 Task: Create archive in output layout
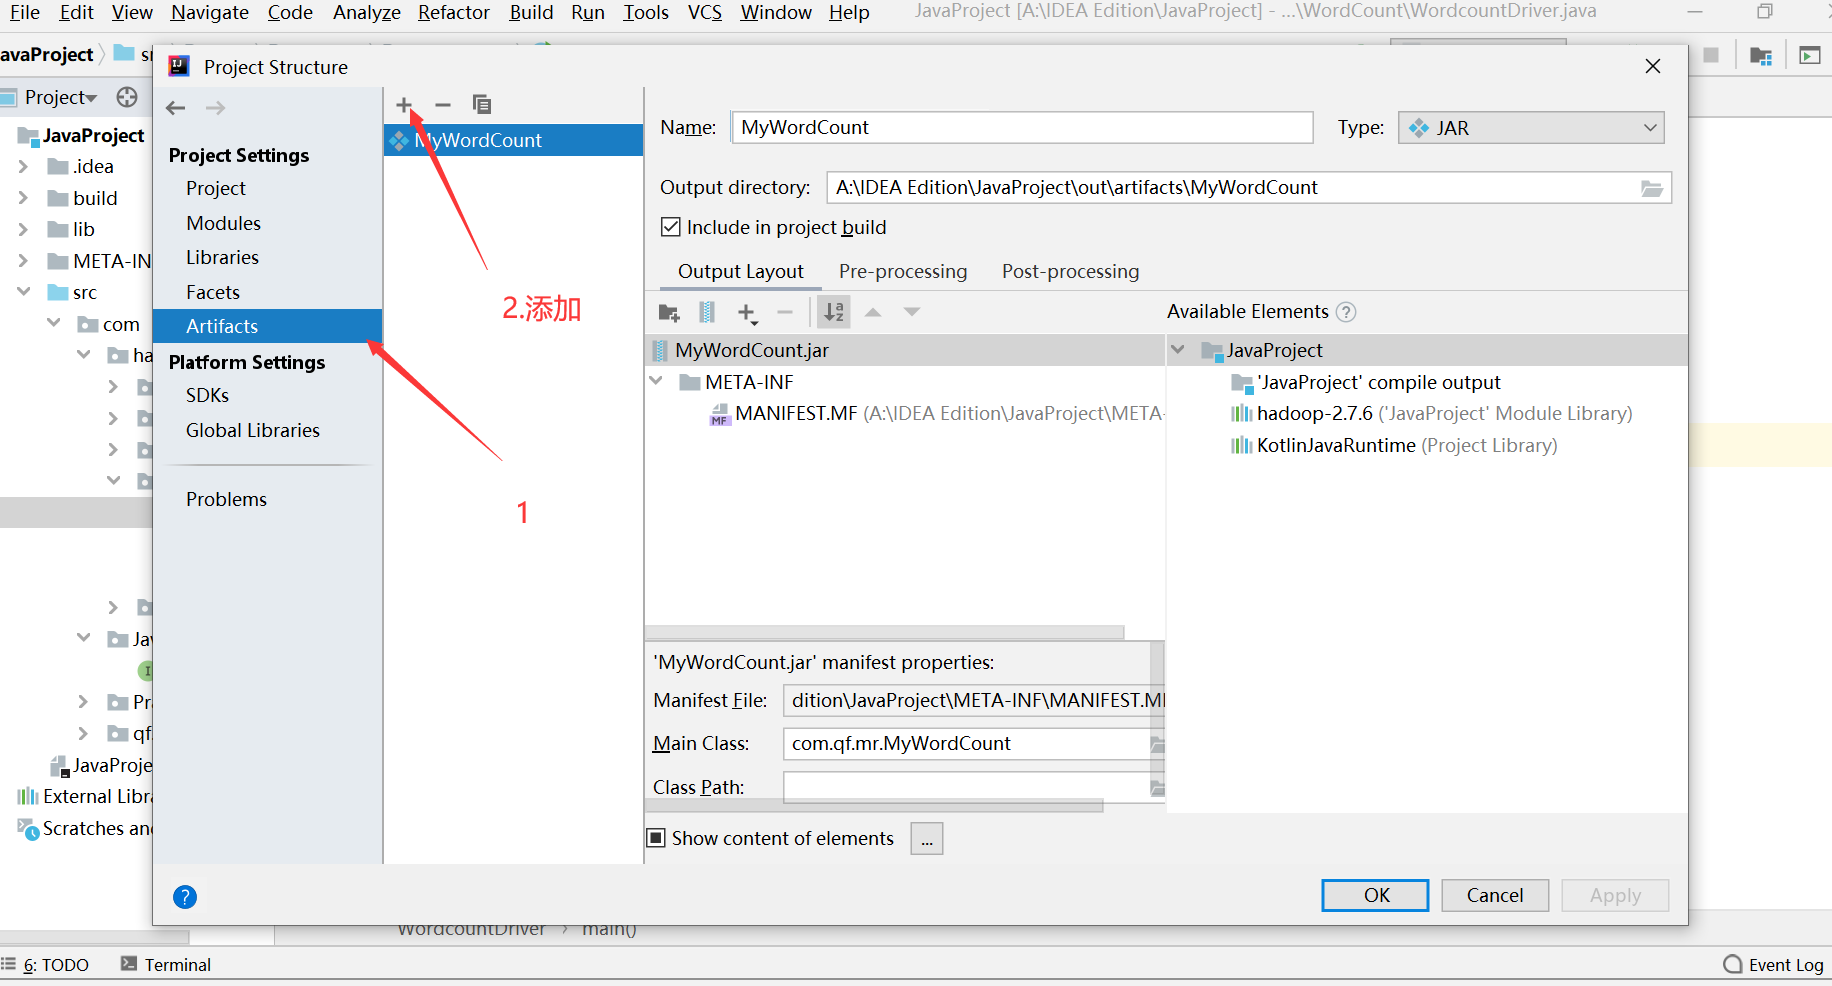click(x=707, y=312)
